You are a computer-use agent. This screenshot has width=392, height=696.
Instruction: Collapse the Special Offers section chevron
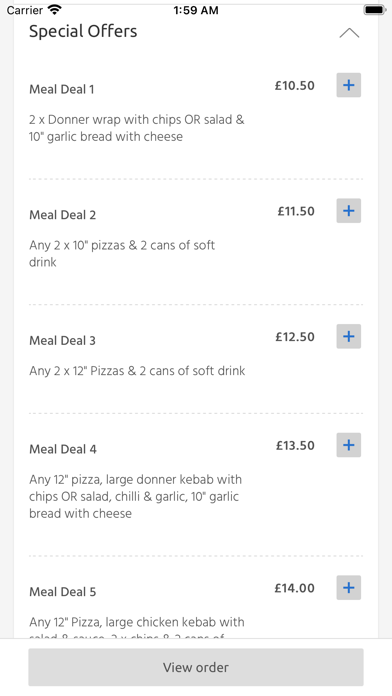pyautogui.click(x=349, y=33)
